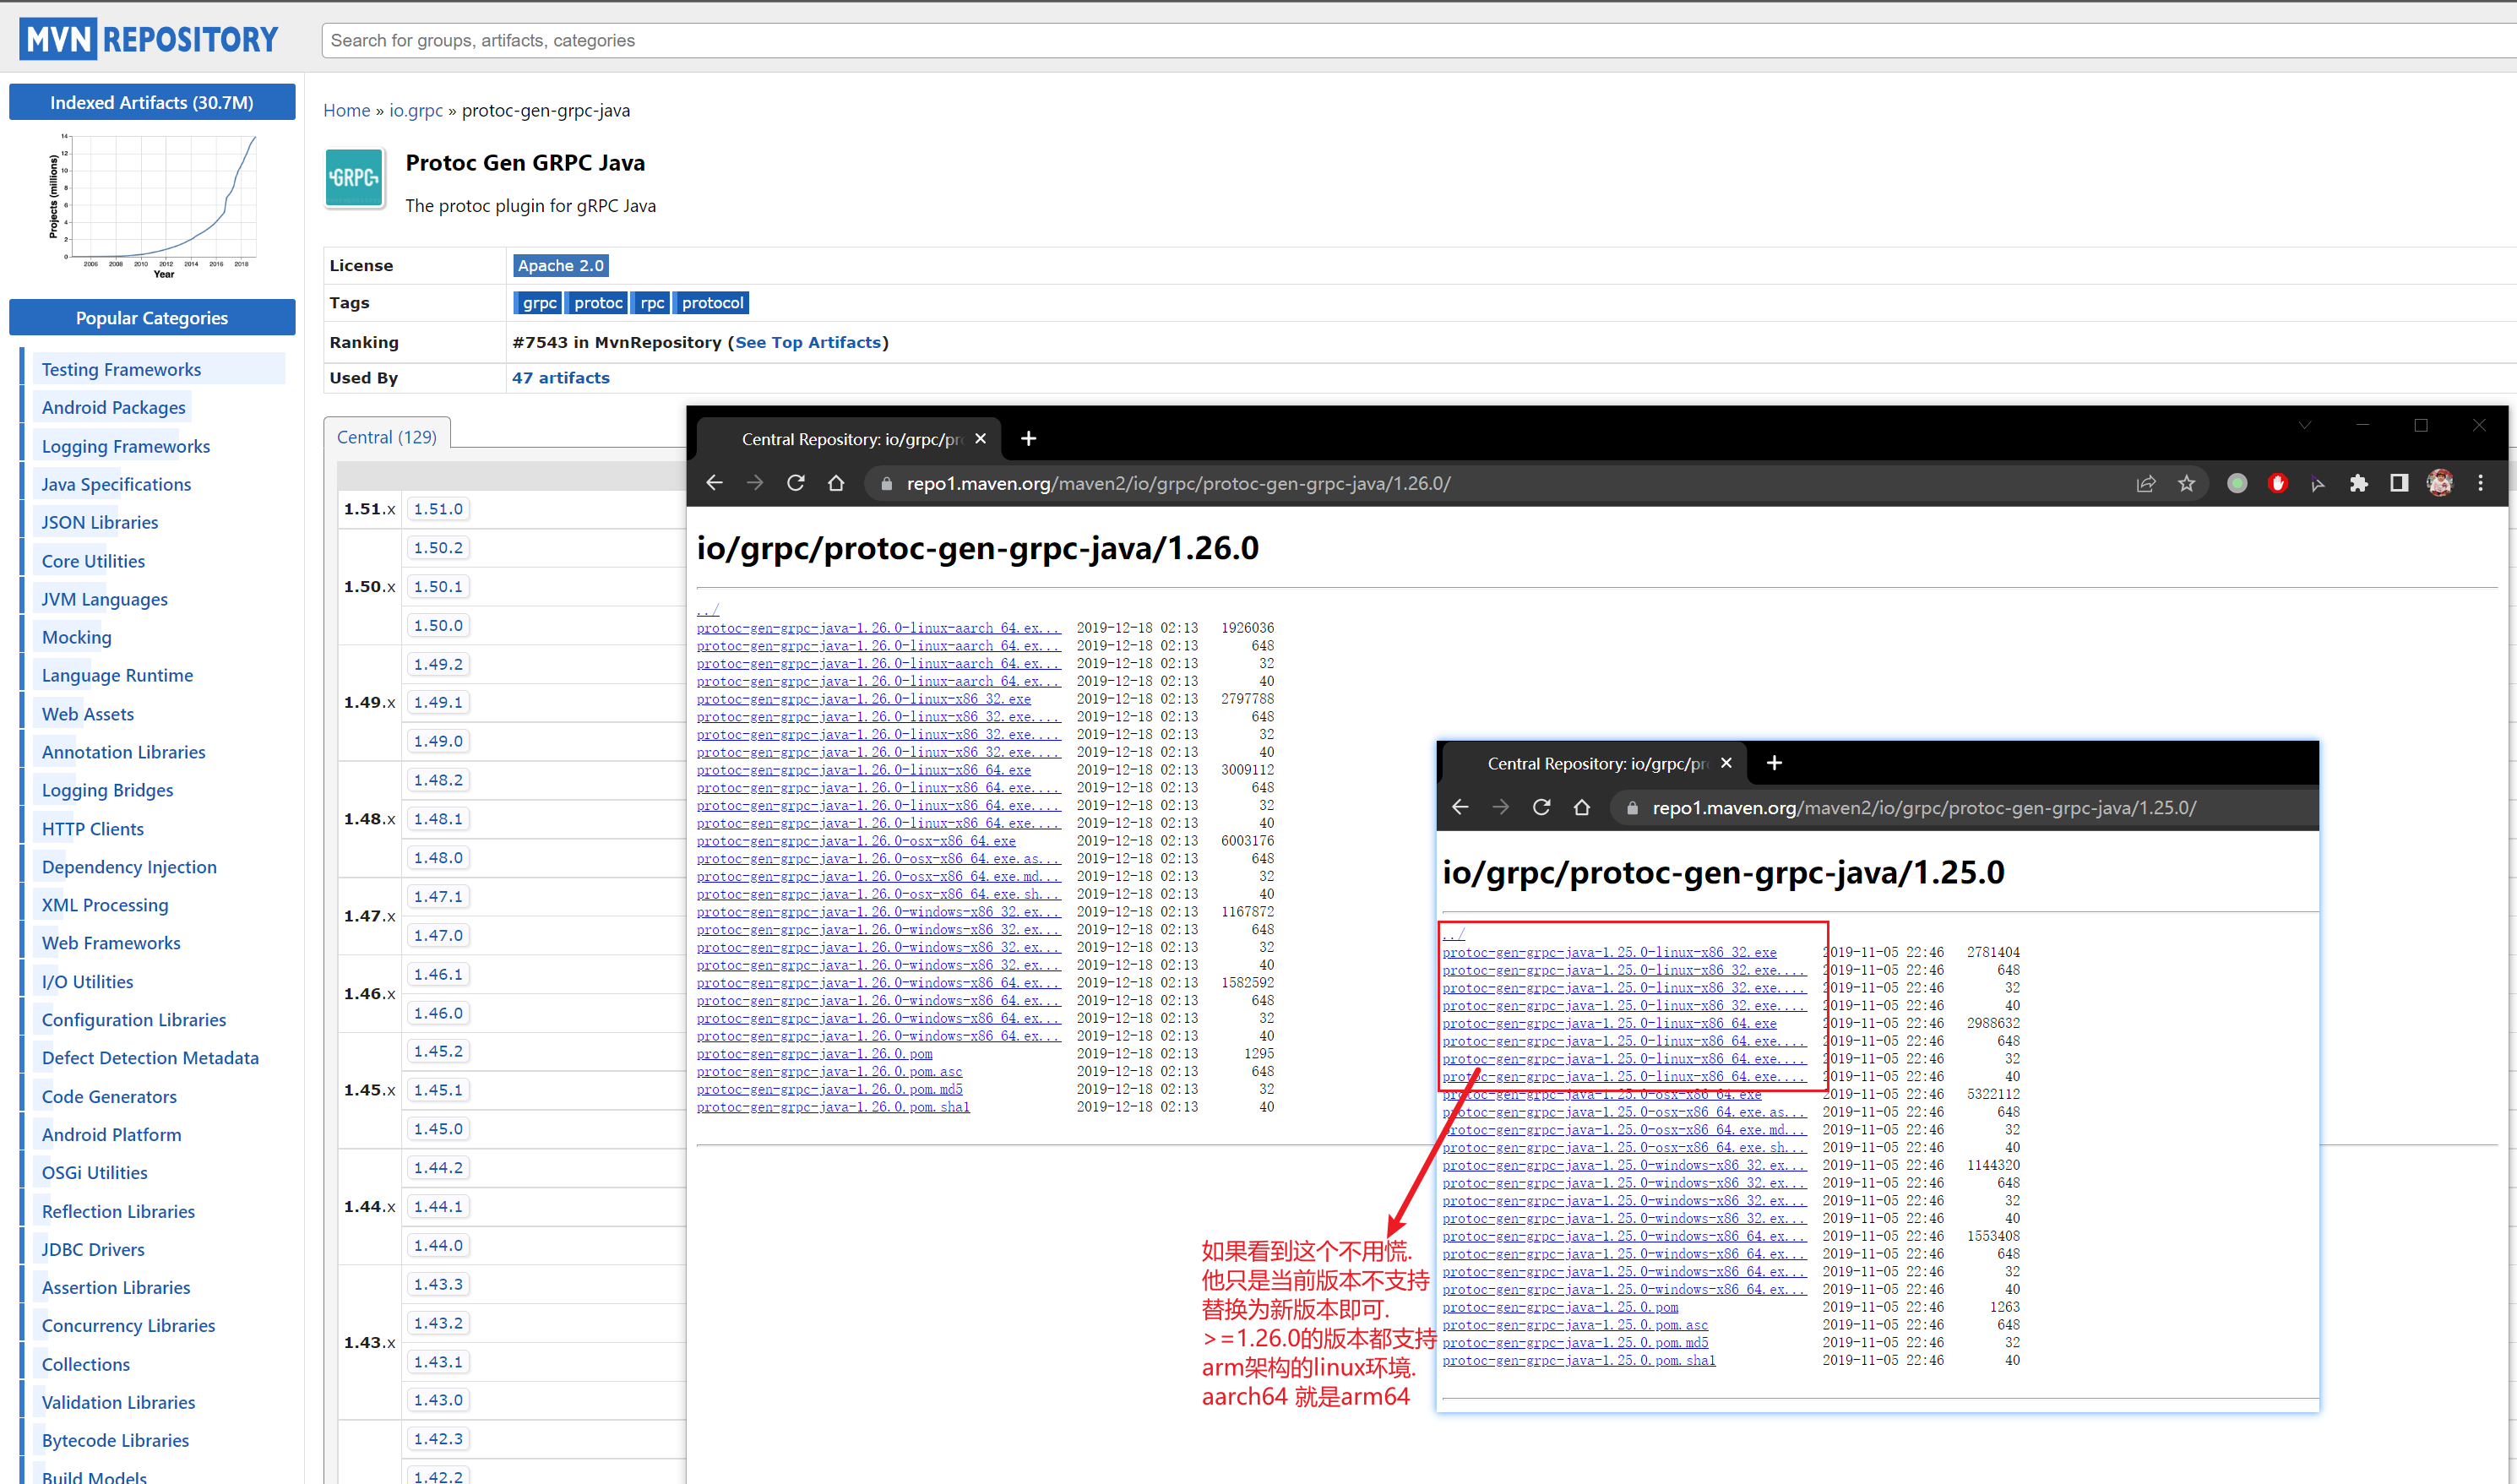Select the Central (129) tab
2517x1484 pixels.
click(x=386, y=437)
